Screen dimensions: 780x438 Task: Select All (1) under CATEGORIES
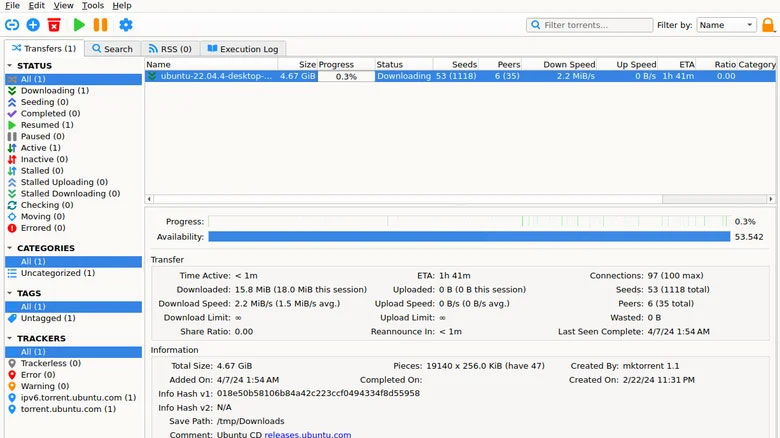[73, 261]
